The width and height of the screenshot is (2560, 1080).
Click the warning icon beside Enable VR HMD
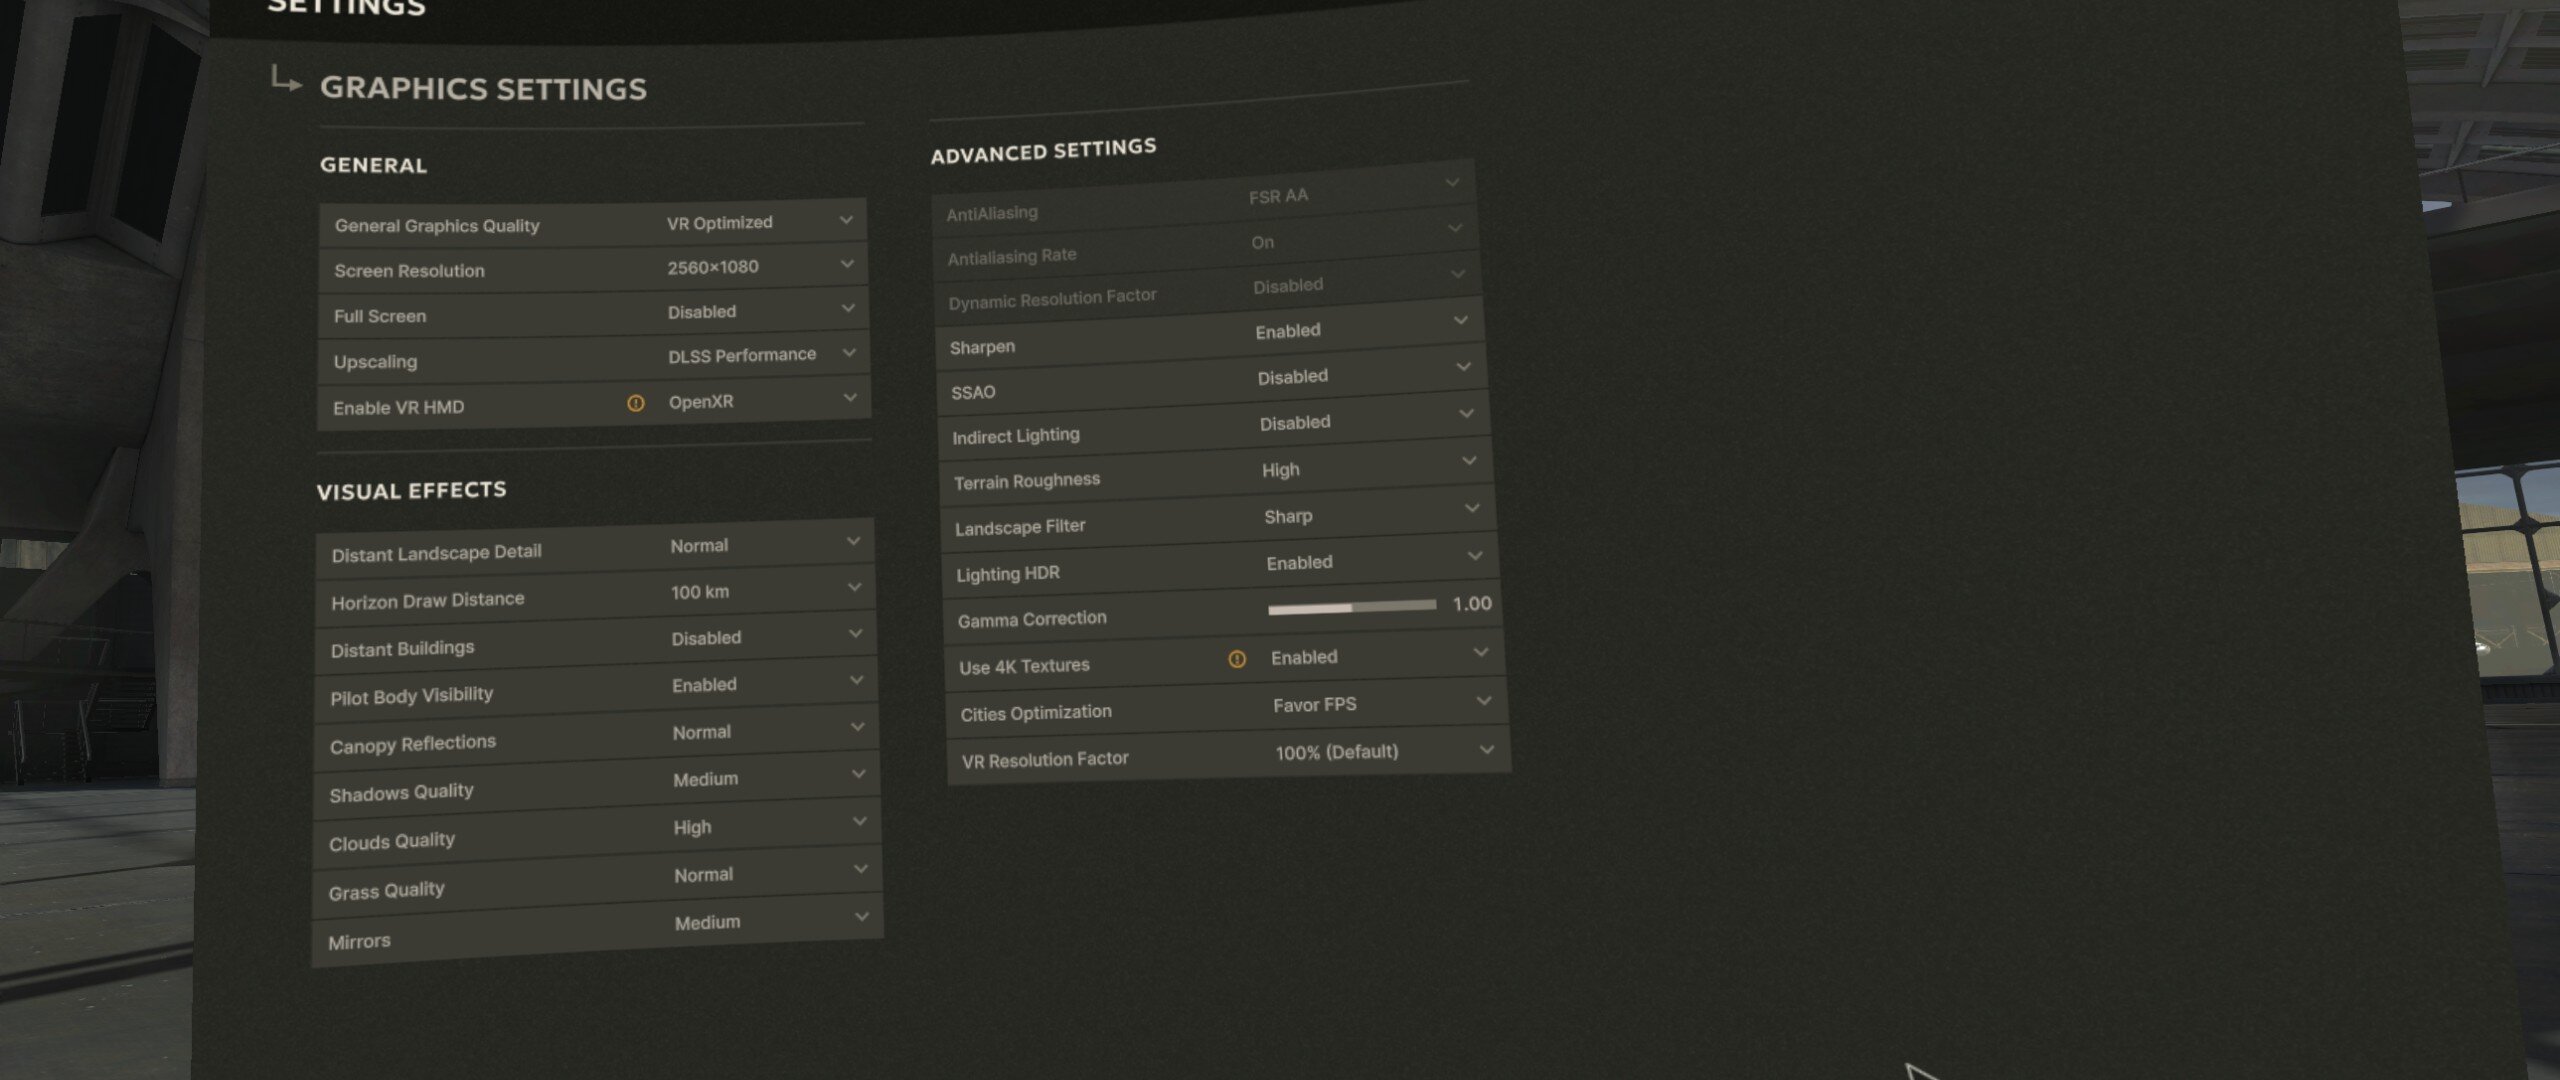coord(635,403)
